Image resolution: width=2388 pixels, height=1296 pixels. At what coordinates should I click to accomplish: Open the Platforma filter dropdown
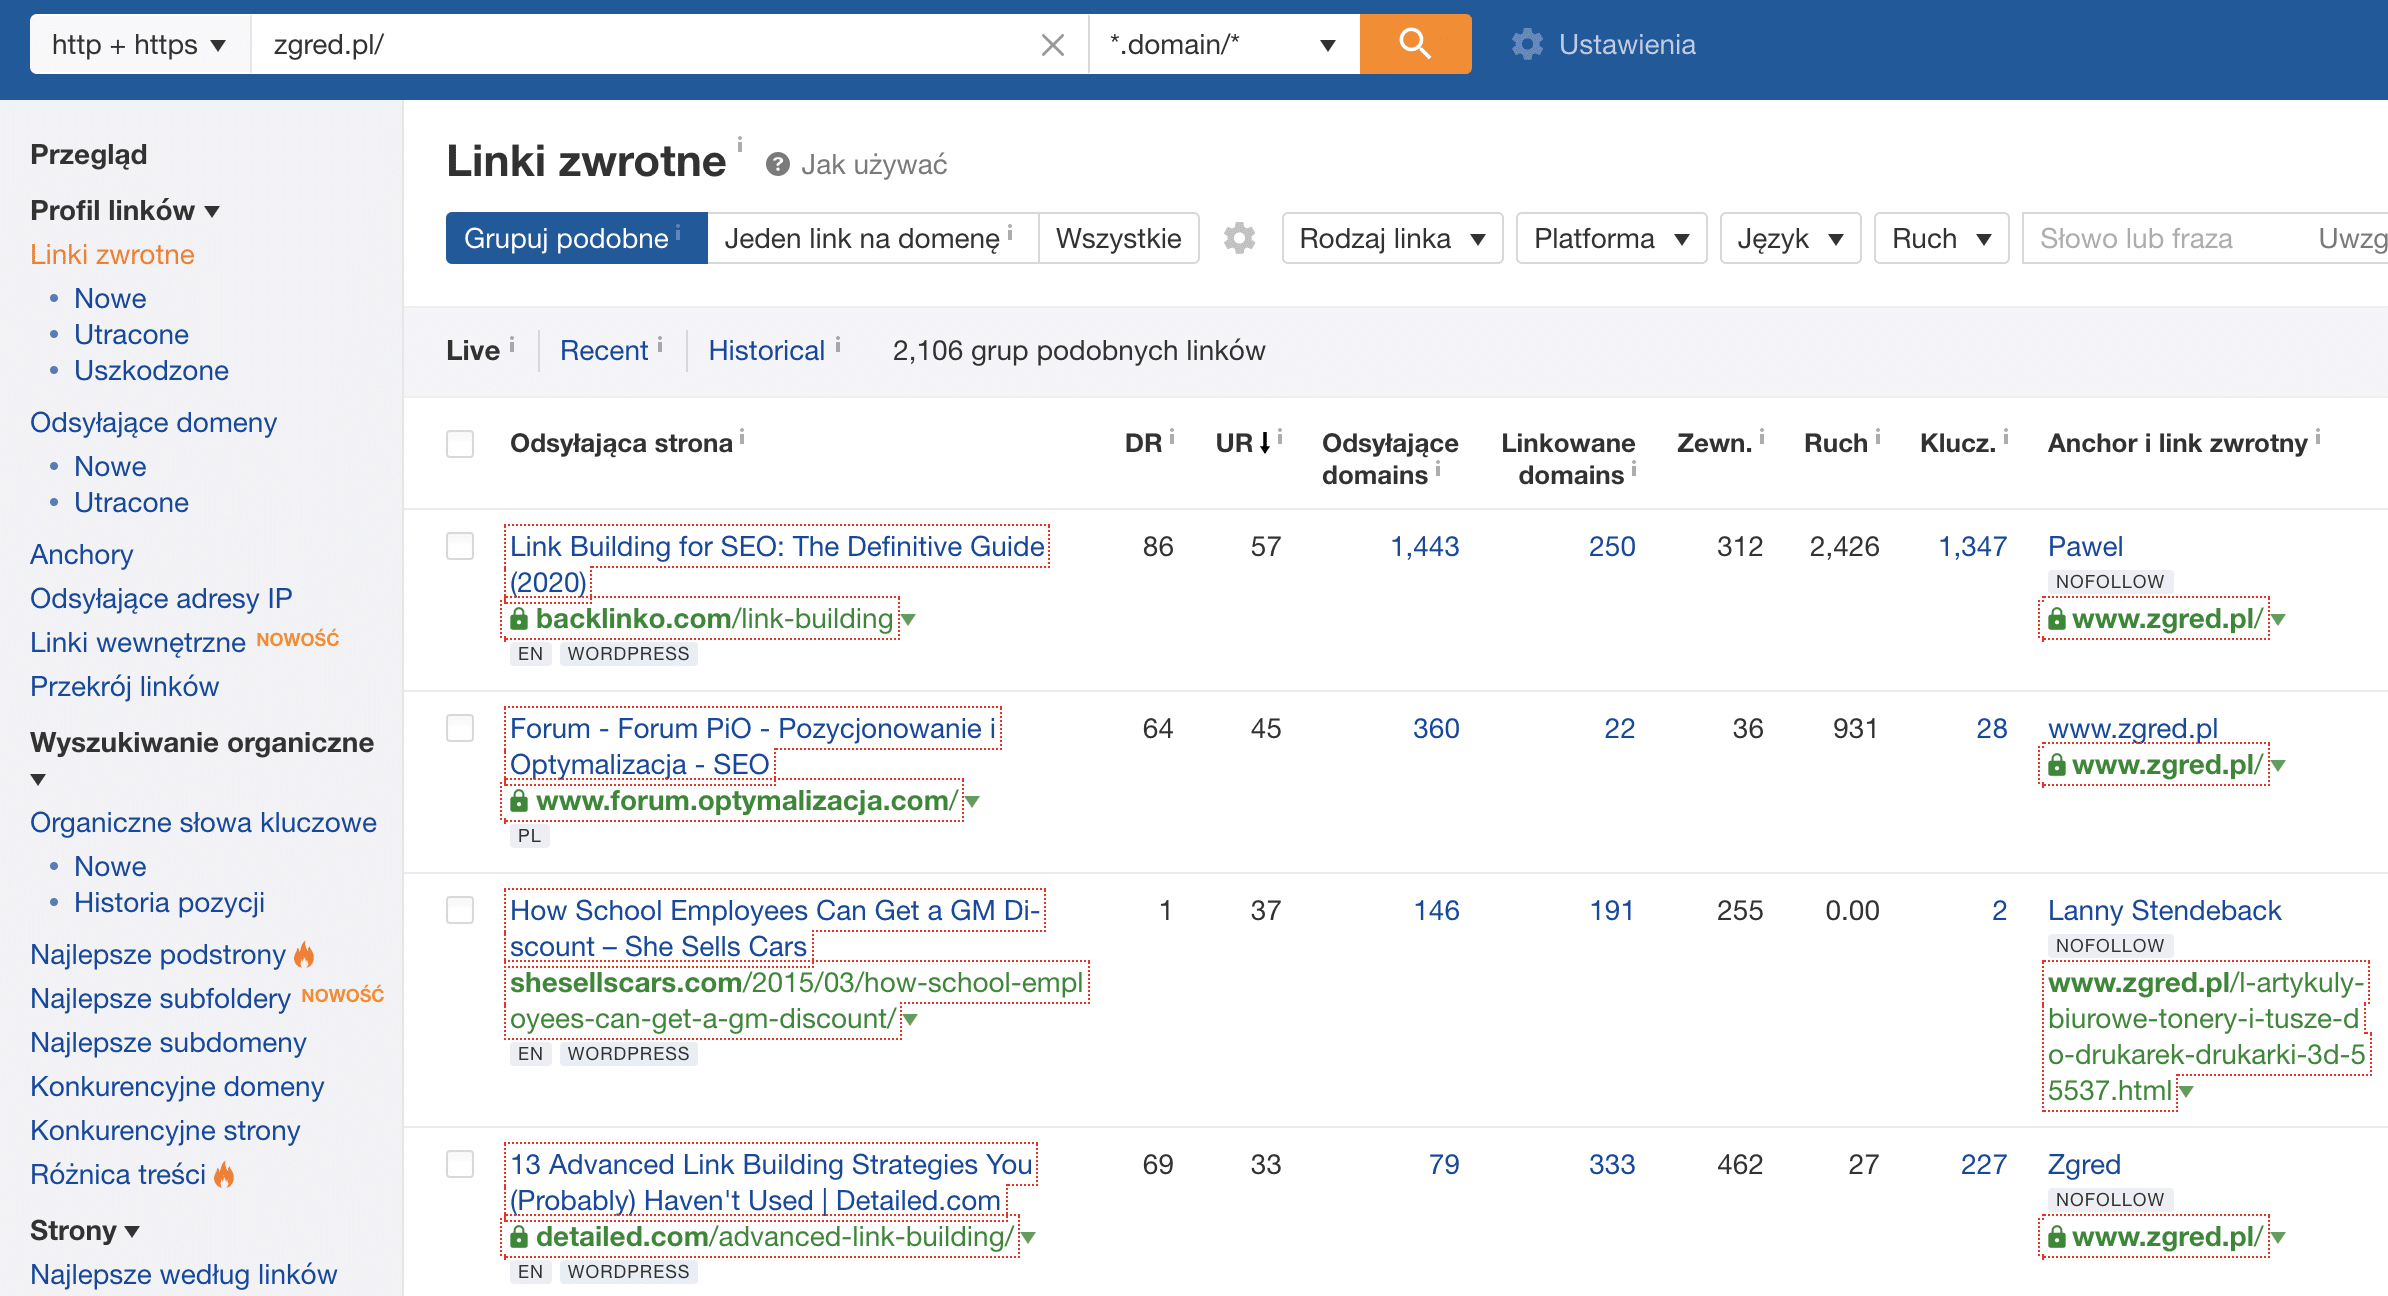point(1610,238)
